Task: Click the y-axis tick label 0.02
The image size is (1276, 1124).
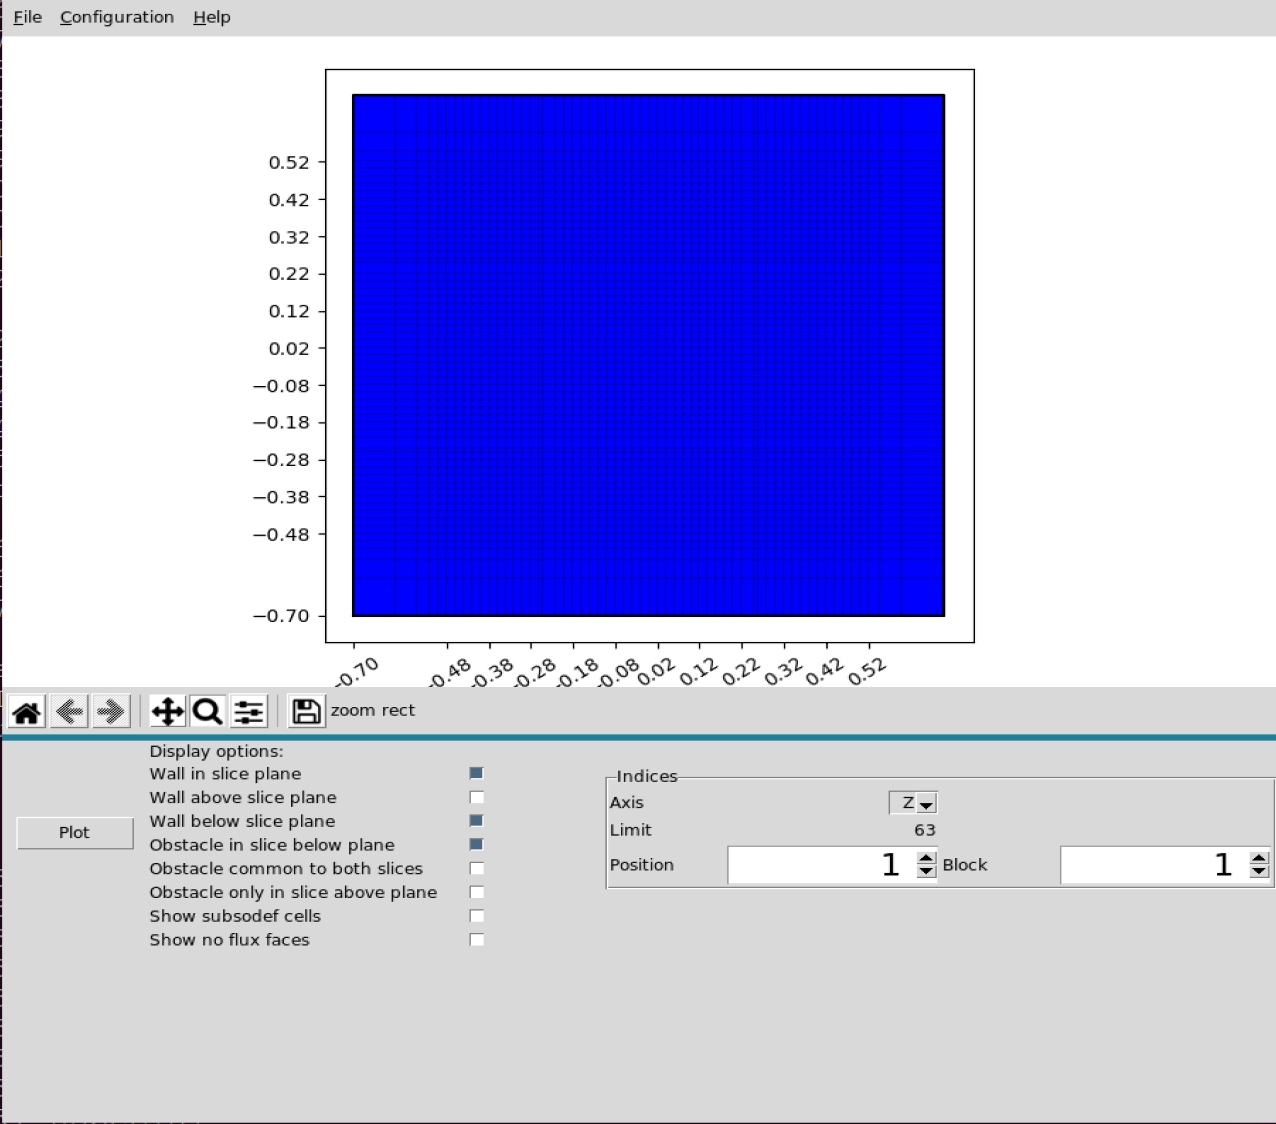Action: point(289,348)
